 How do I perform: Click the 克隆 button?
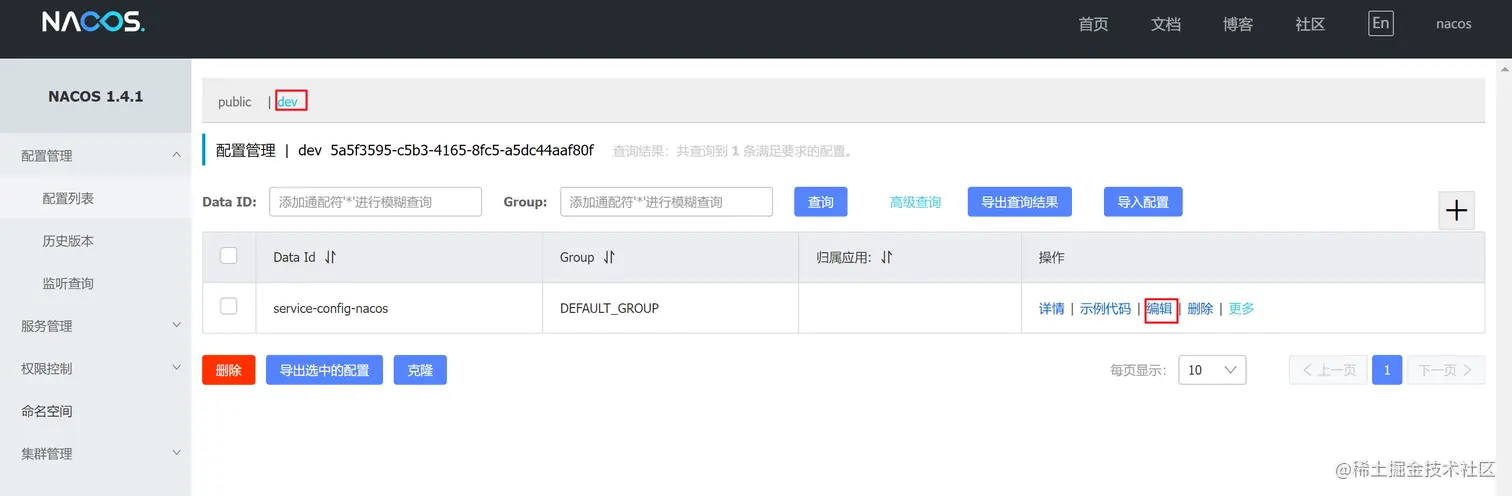pyautogui.click(x=420, y=370)
